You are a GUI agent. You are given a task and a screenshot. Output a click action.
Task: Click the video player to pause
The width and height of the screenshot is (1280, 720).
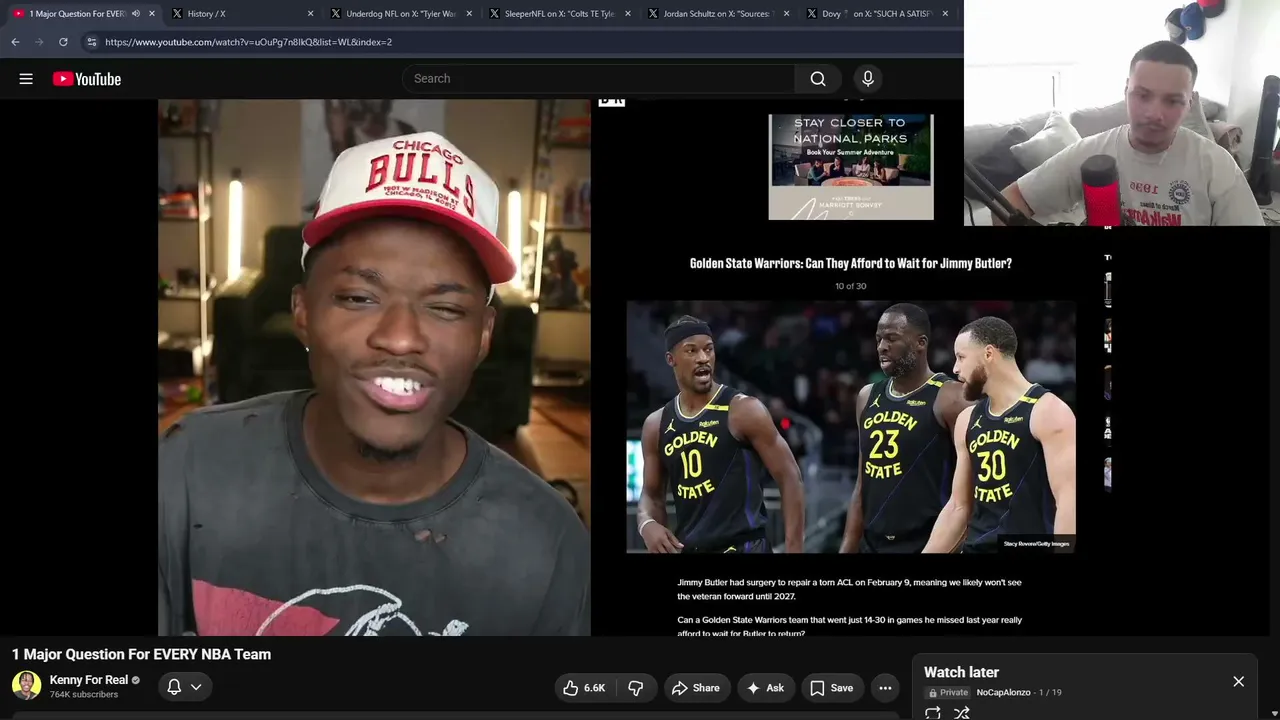pos(636,367)
